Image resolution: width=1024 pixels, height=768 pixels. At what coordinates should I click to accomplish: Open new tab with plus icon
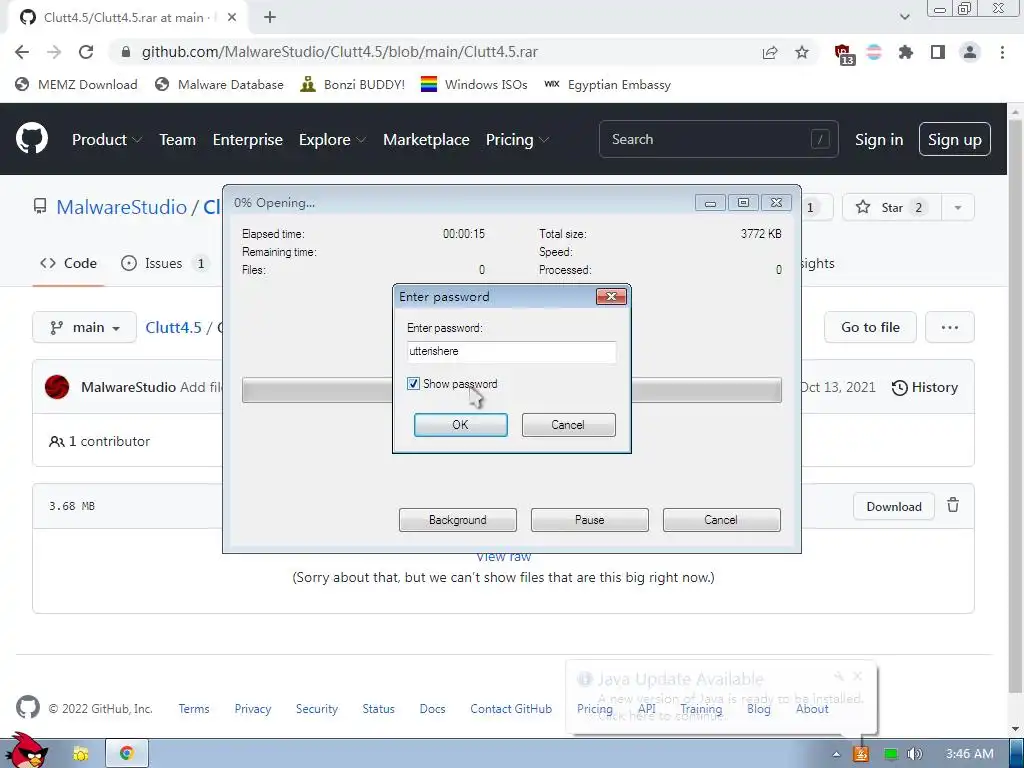coord(270,18)
